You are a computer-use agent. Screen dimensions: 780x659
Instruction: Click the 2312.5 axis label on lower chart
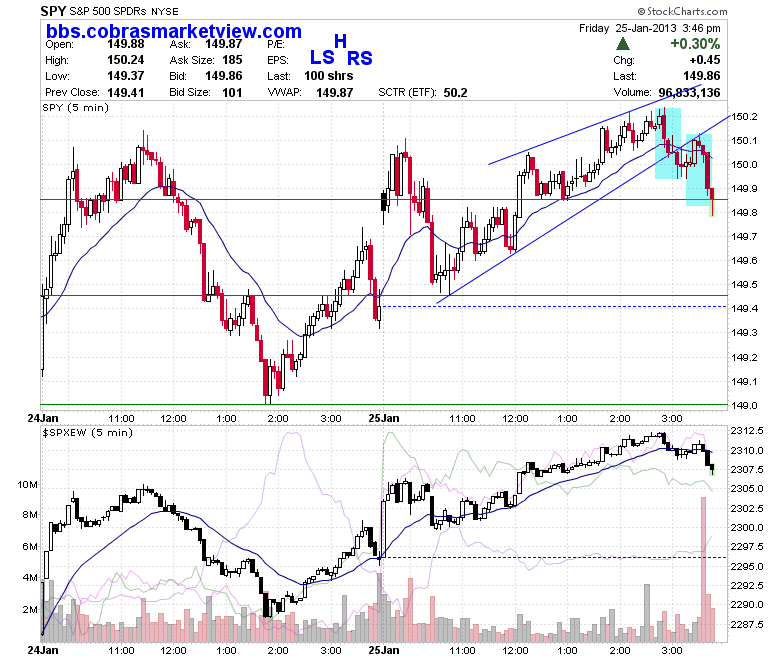click(x=747, y=431)
